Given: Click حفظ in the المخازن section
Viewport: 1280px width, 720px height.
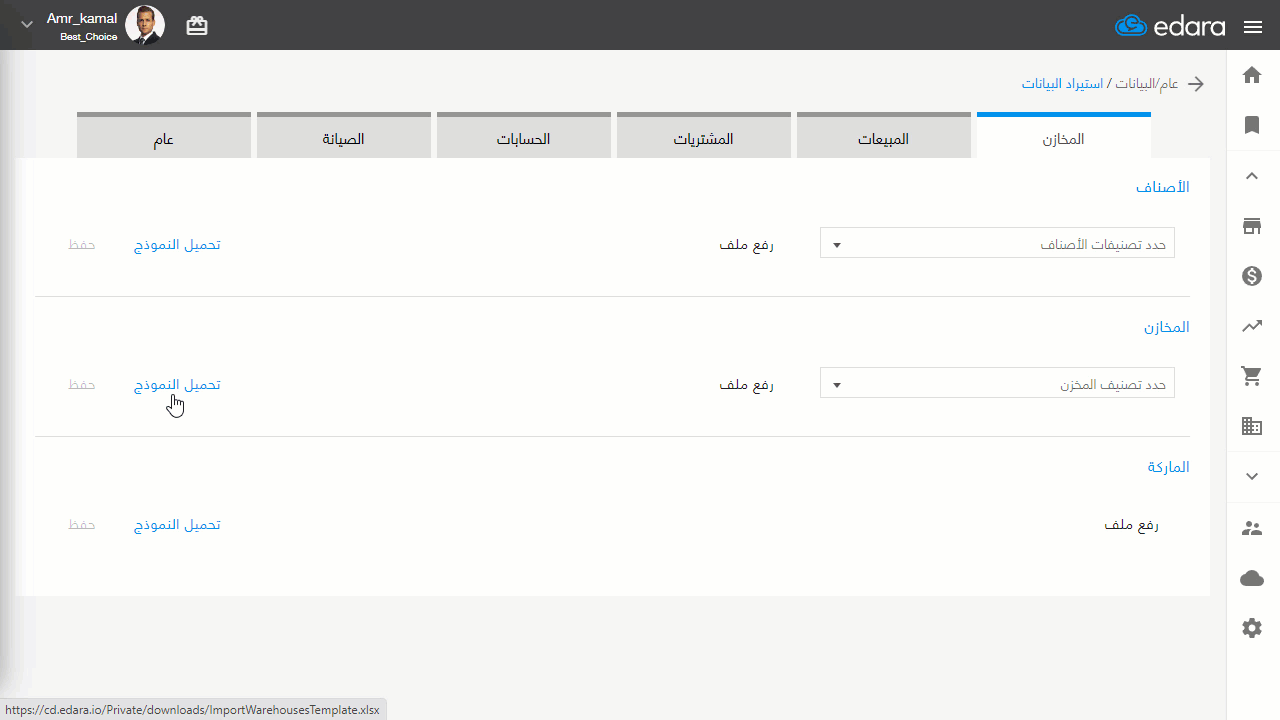Looking at the screenshot, I should tap(82, 384).
